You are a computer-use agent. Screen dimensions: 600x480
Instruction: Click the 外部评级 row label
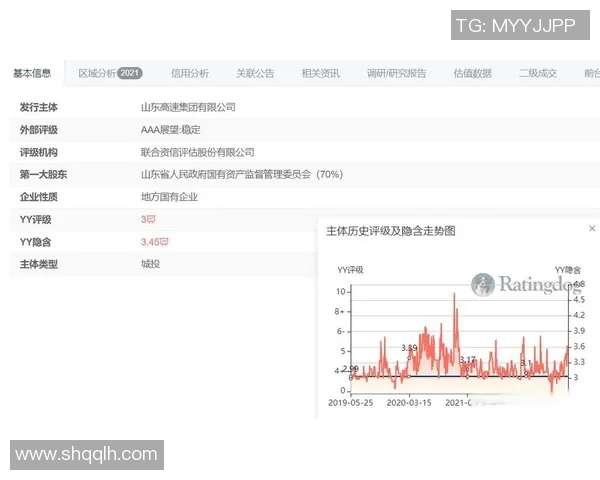[39, 130]
